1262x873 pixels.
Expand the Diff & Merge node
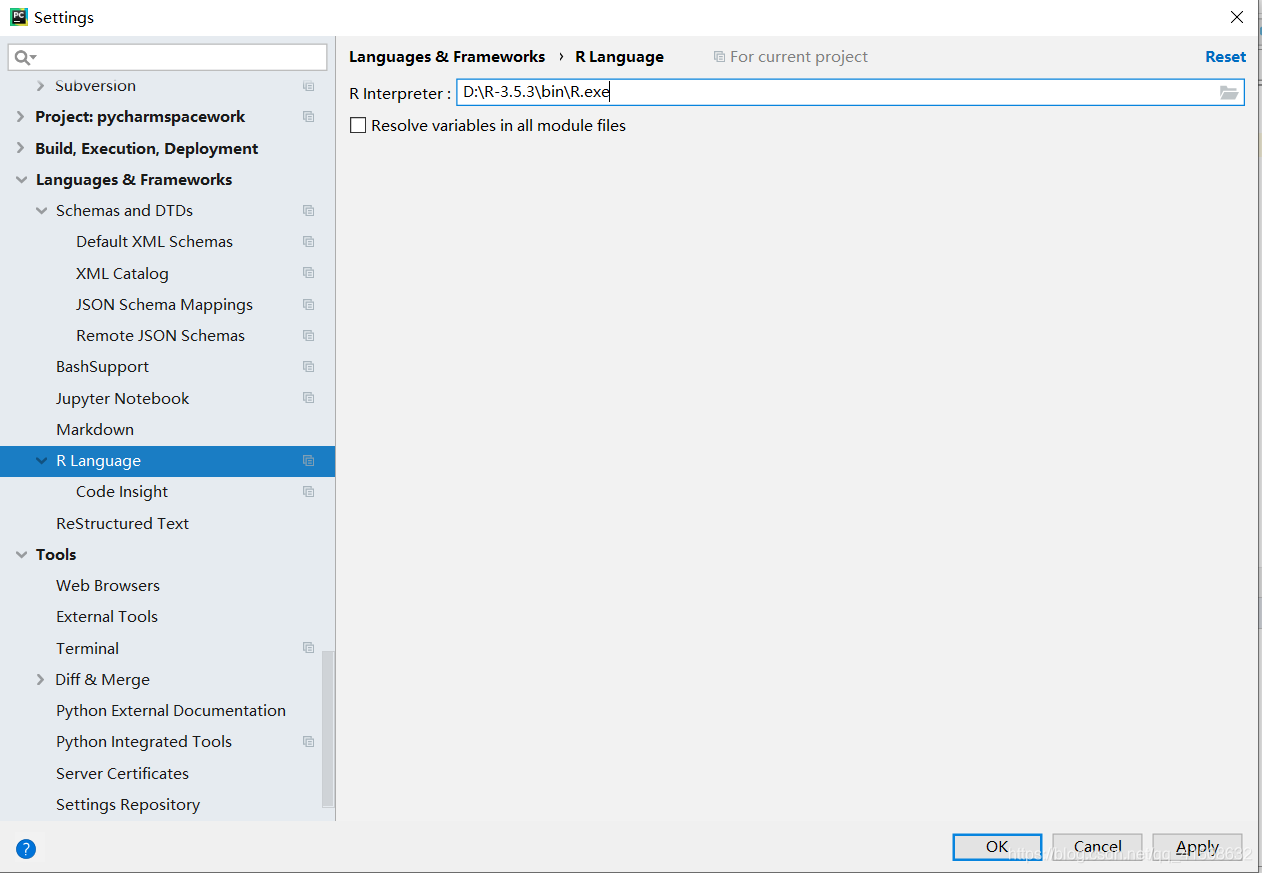[41, 680]
